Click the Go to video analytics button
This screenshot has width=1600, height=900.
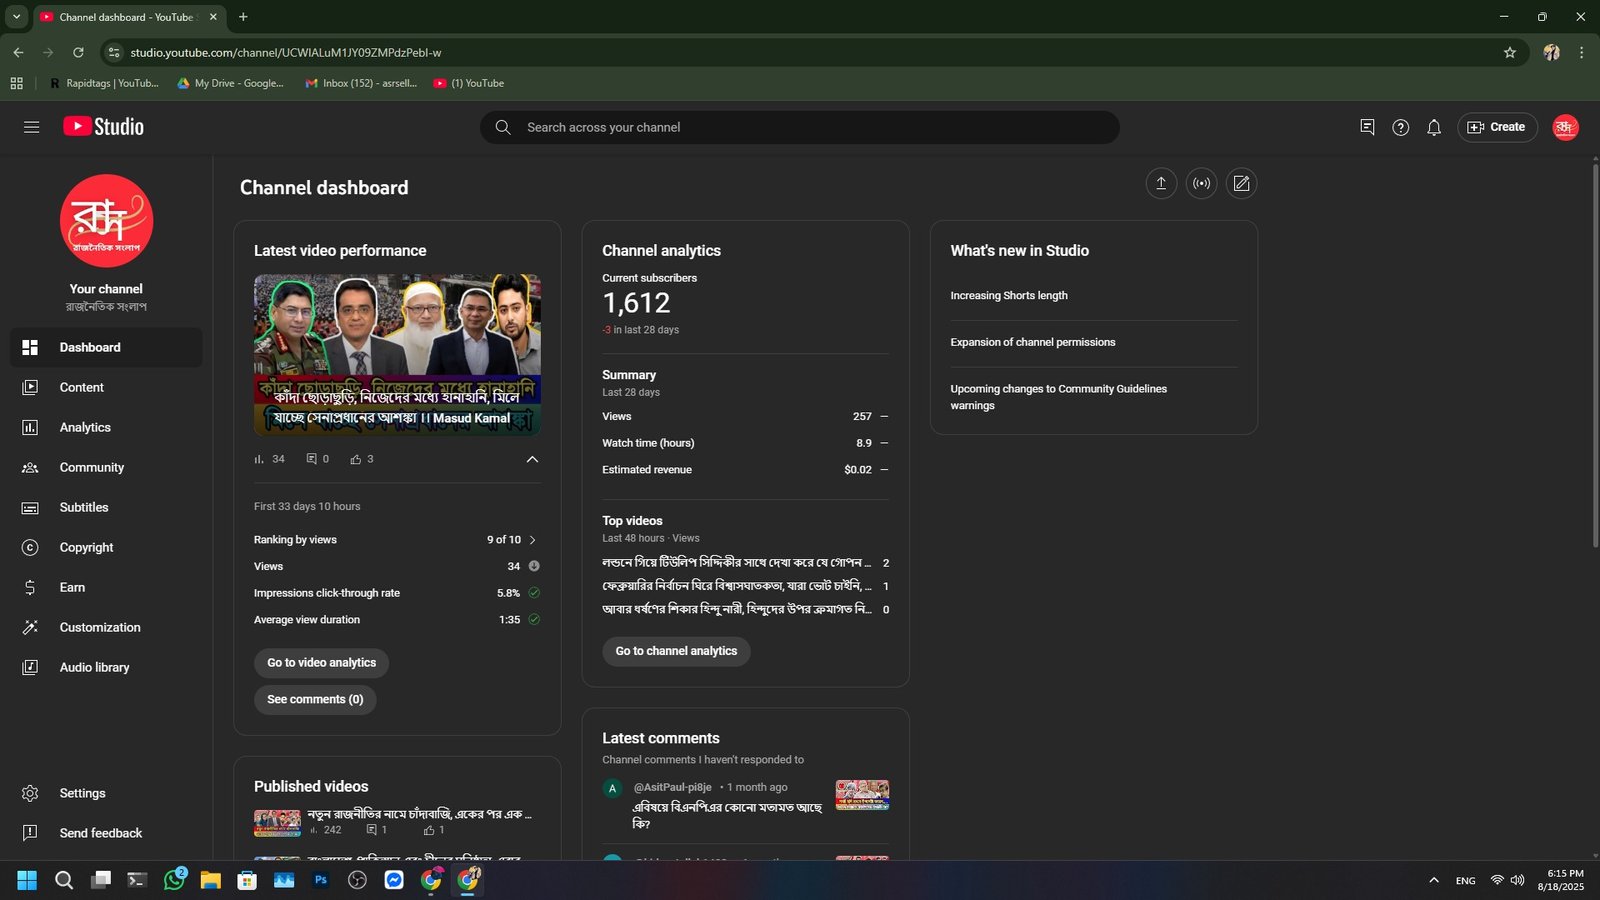(321, 663)
